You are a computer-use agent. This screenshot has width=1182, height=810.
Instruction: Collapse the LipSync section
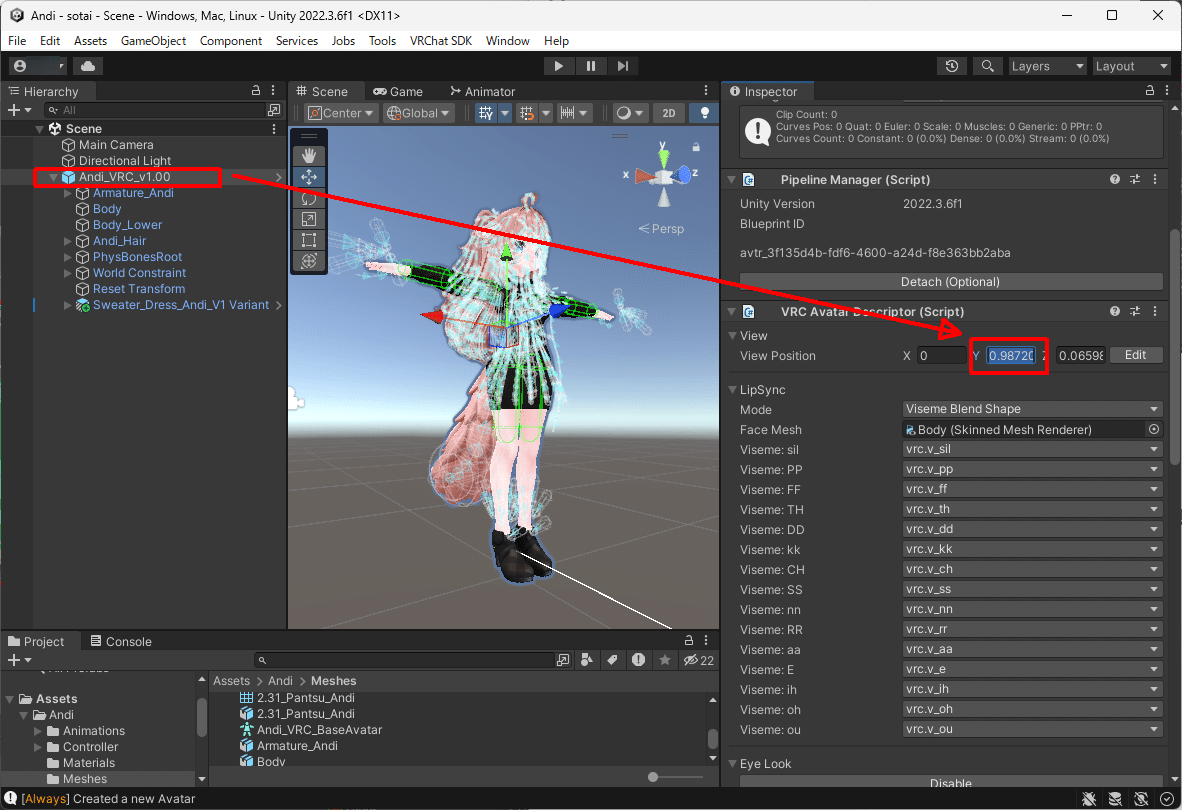732,390
